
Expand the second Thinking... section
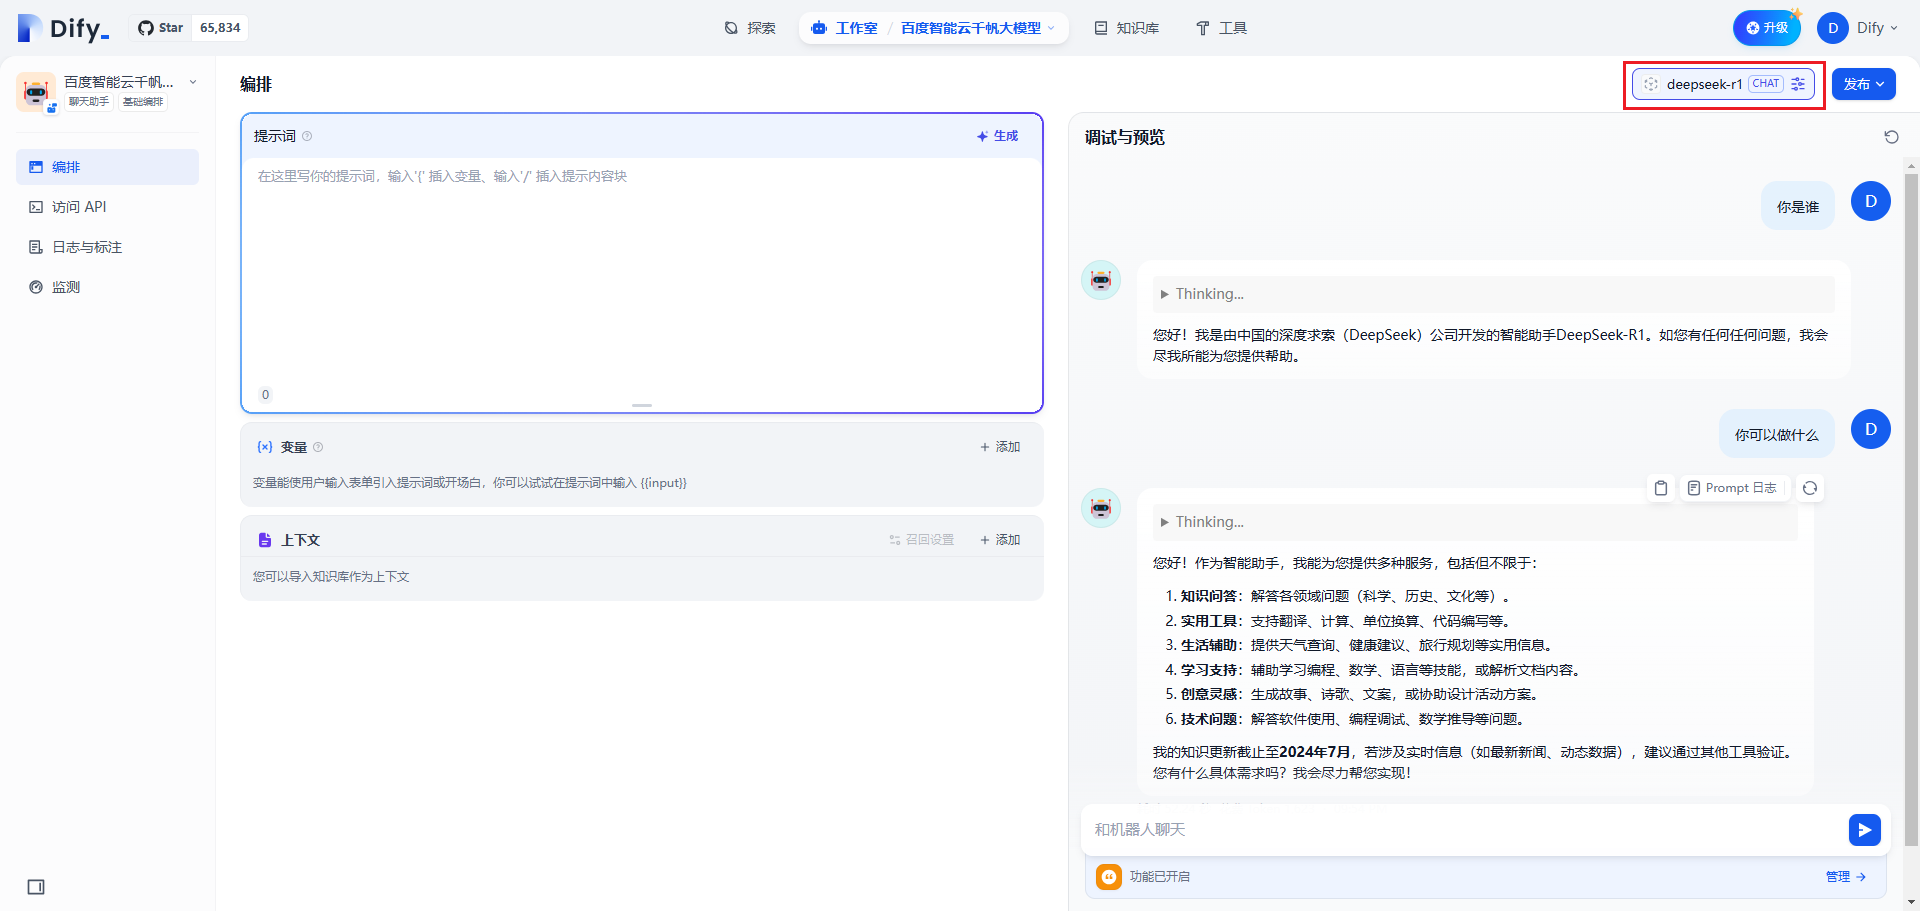coord(1475,522)
